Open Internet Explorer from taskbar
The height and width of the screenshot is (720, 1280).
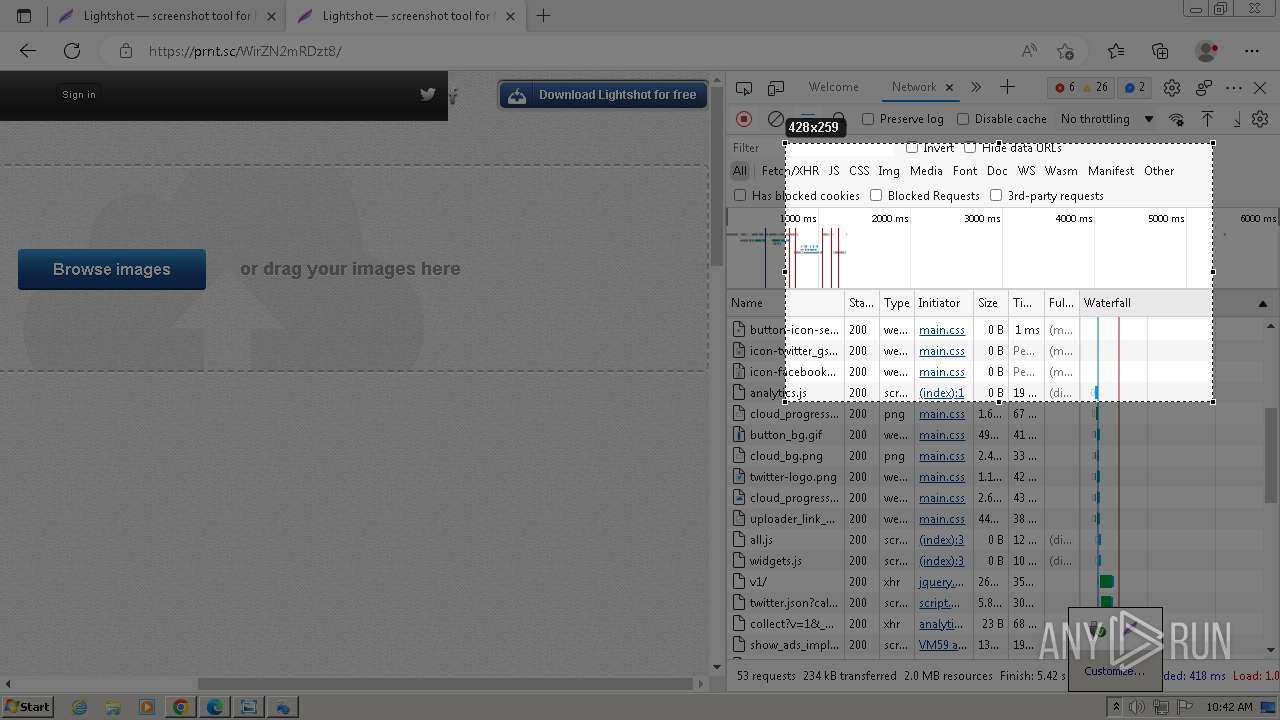pyautogui.click(x=78, y=707)
